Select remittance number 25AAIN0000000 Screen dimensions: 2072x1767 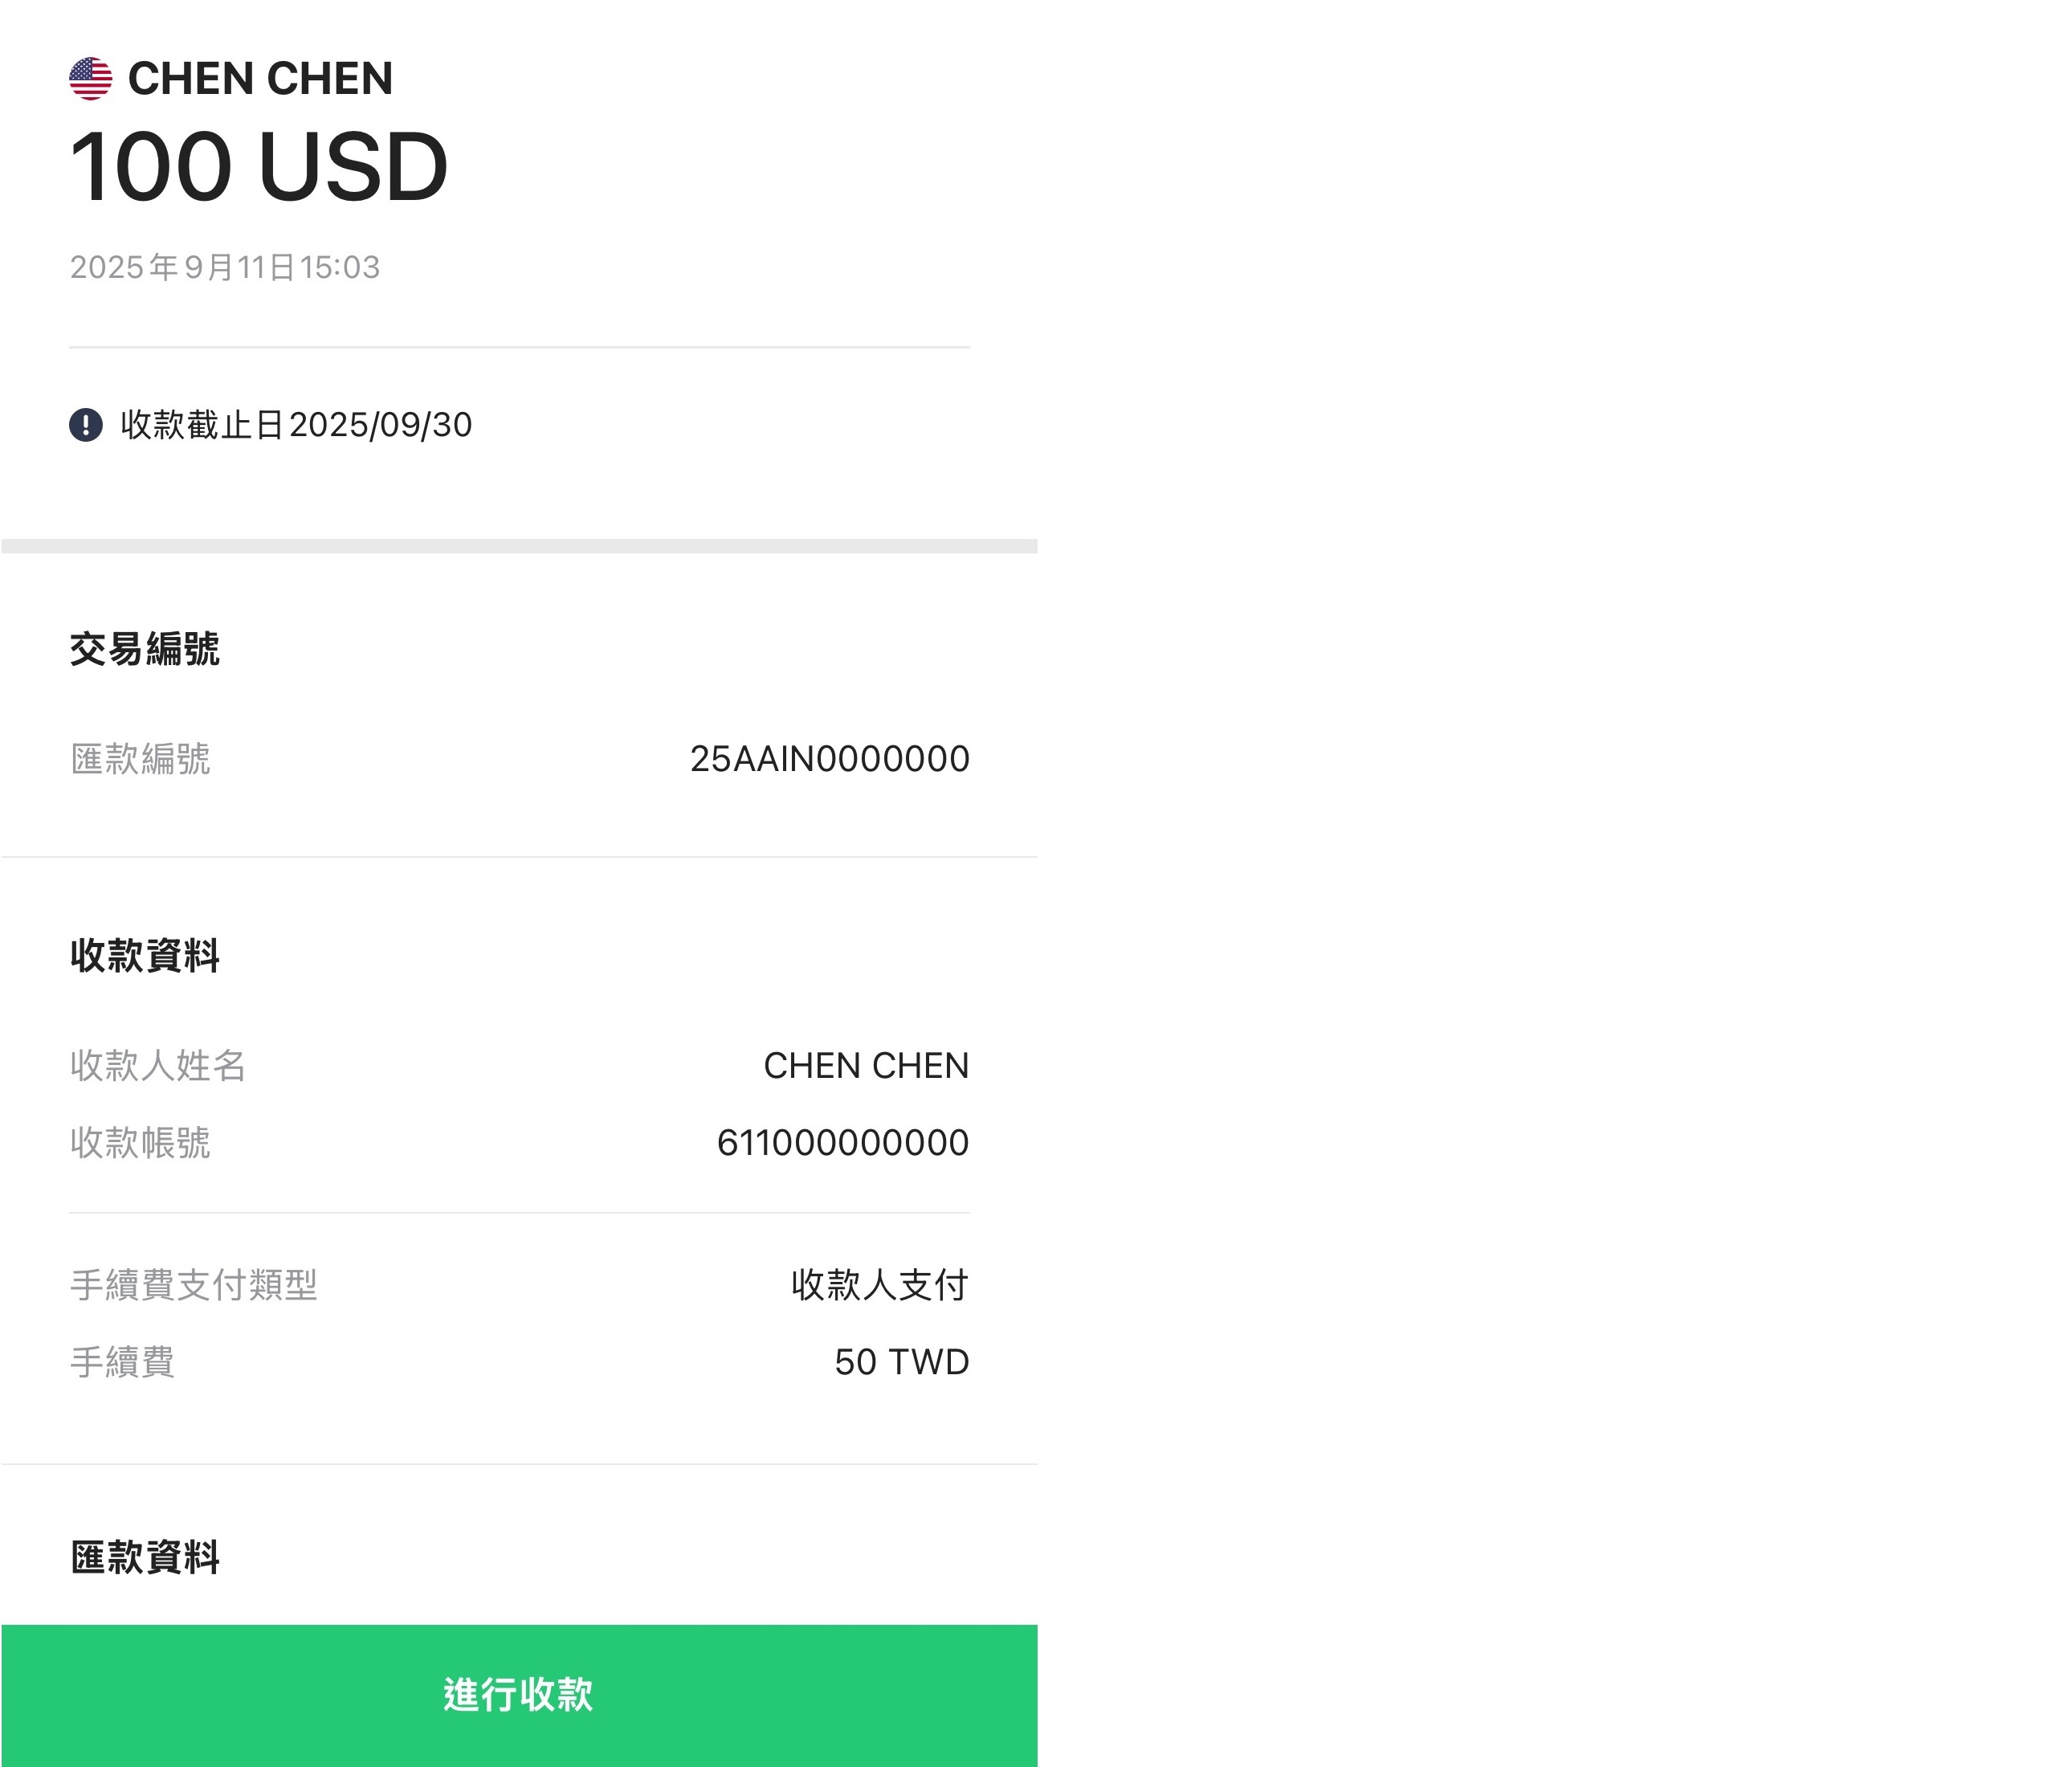tap(829, 759)
